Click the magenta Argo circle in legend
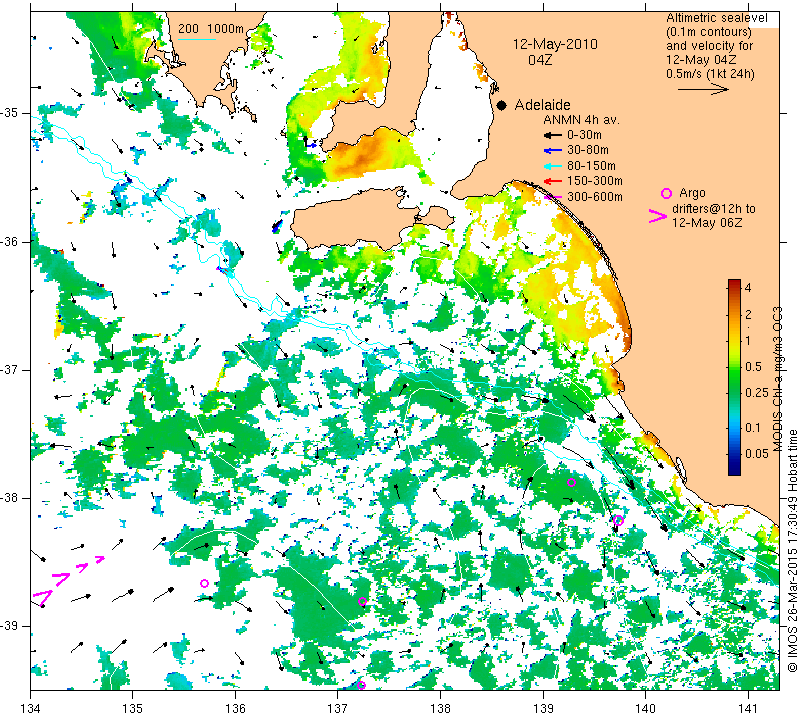 (666, 193)
